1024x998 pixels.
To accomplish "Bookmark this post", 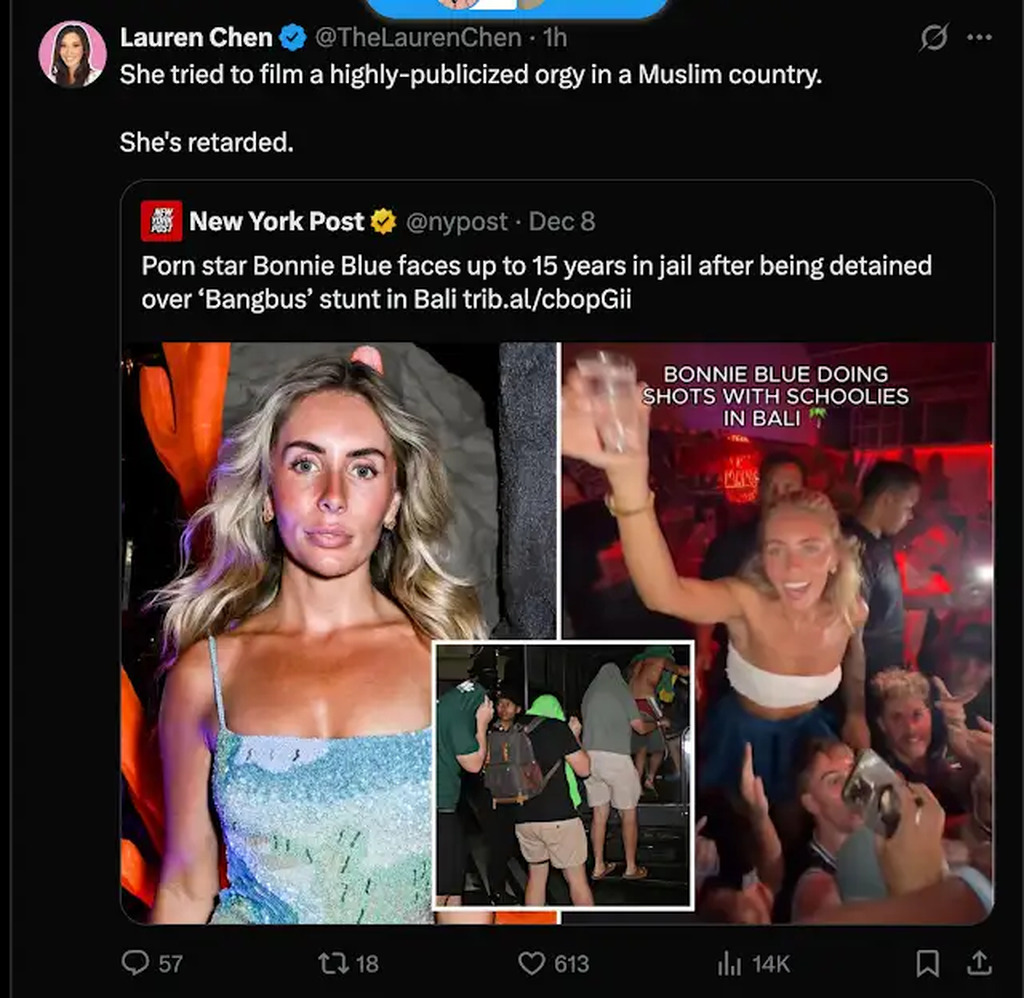I will pos(927,962).
